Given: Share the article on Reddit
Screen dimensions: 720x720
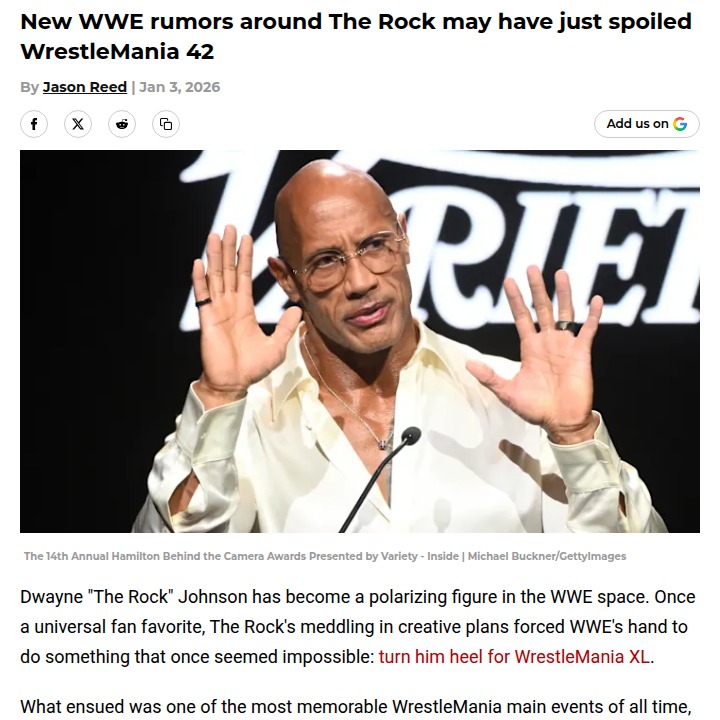Looking at the screenshot, I should tap(122, 124).
